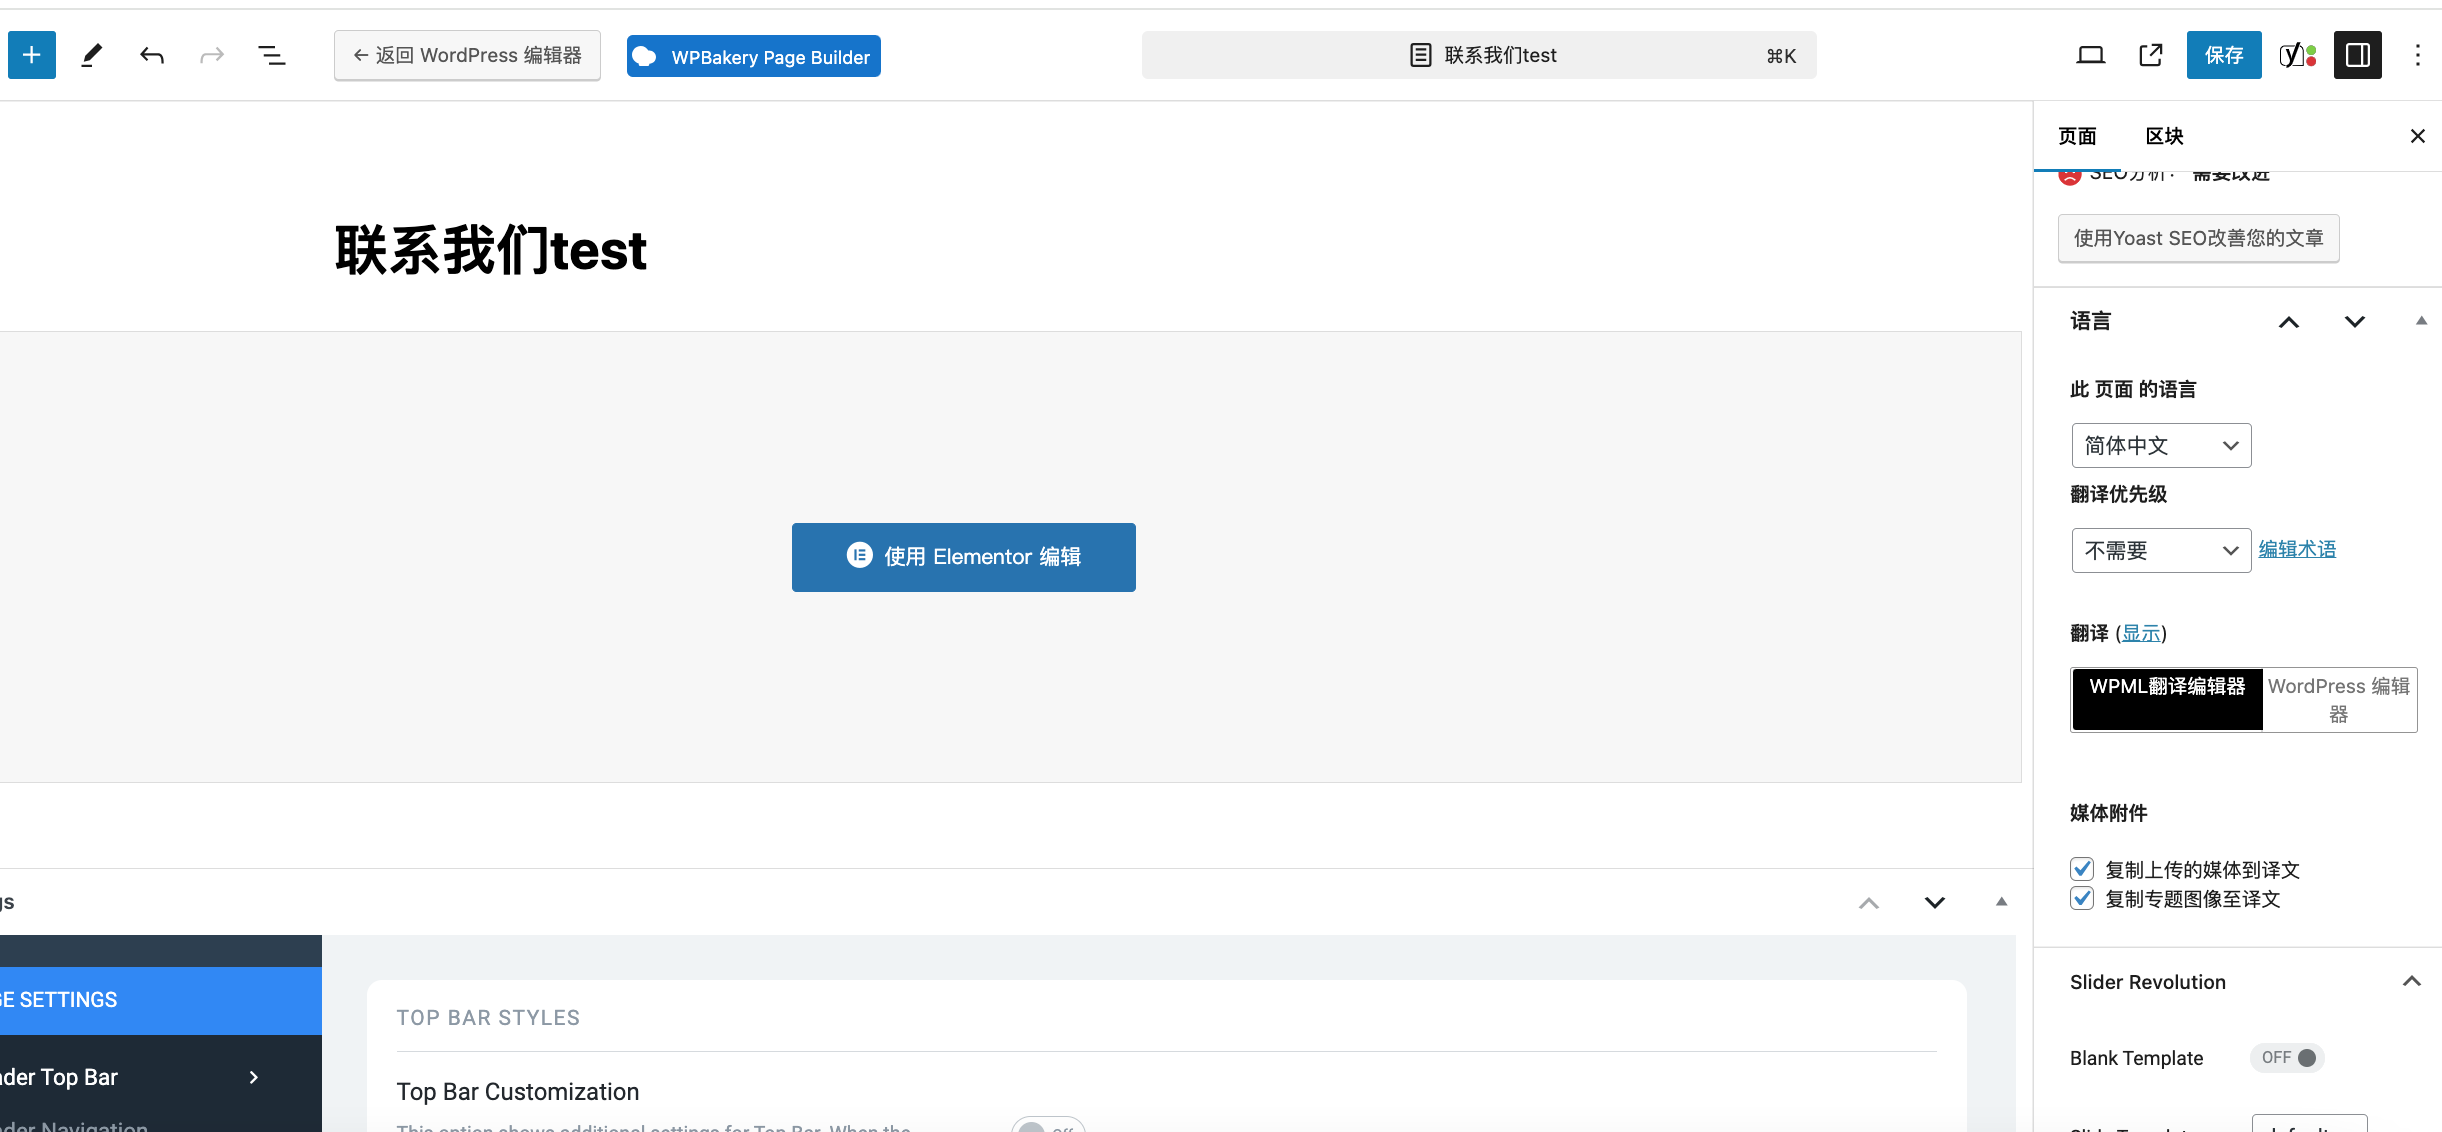This screenshot has height=1132, width=2442.
Task: Open the 简体中文 language dropdown
Action: tap(2161, 445)
